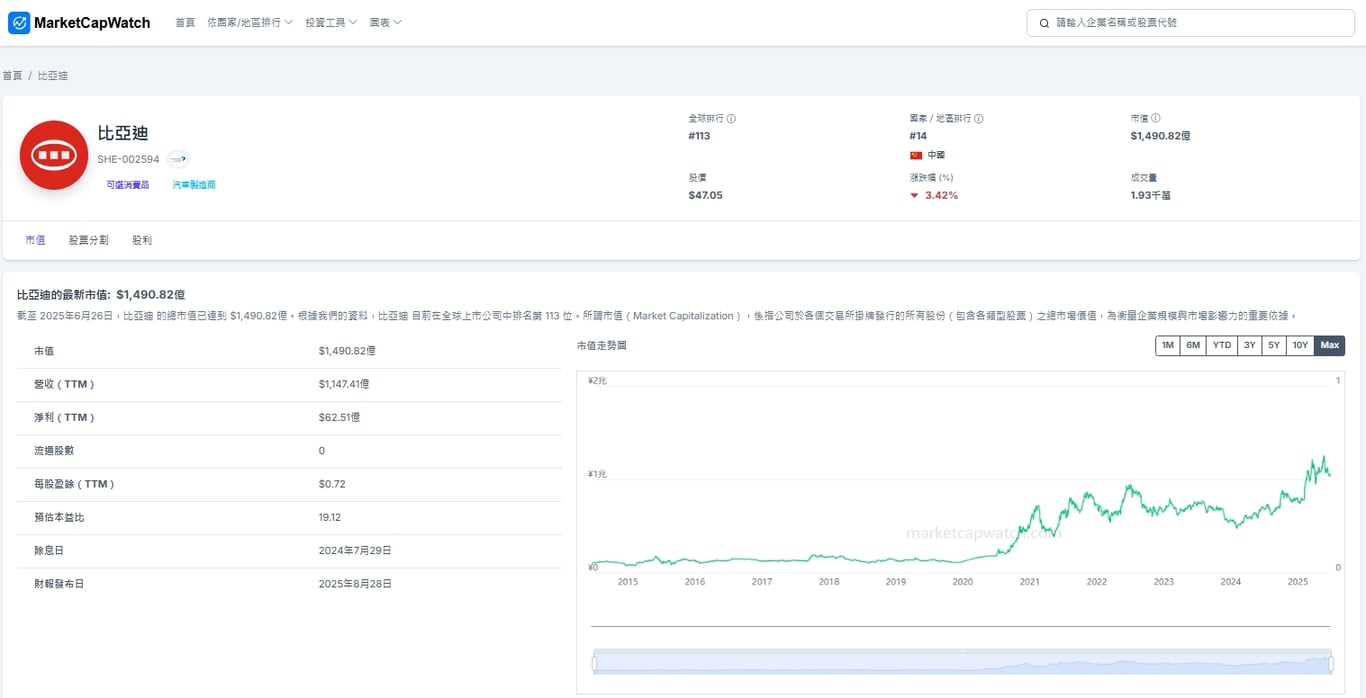The image size is (1366, 698).
Task: Click the chart range navigator overview band
Action: [x=963, y=663]
